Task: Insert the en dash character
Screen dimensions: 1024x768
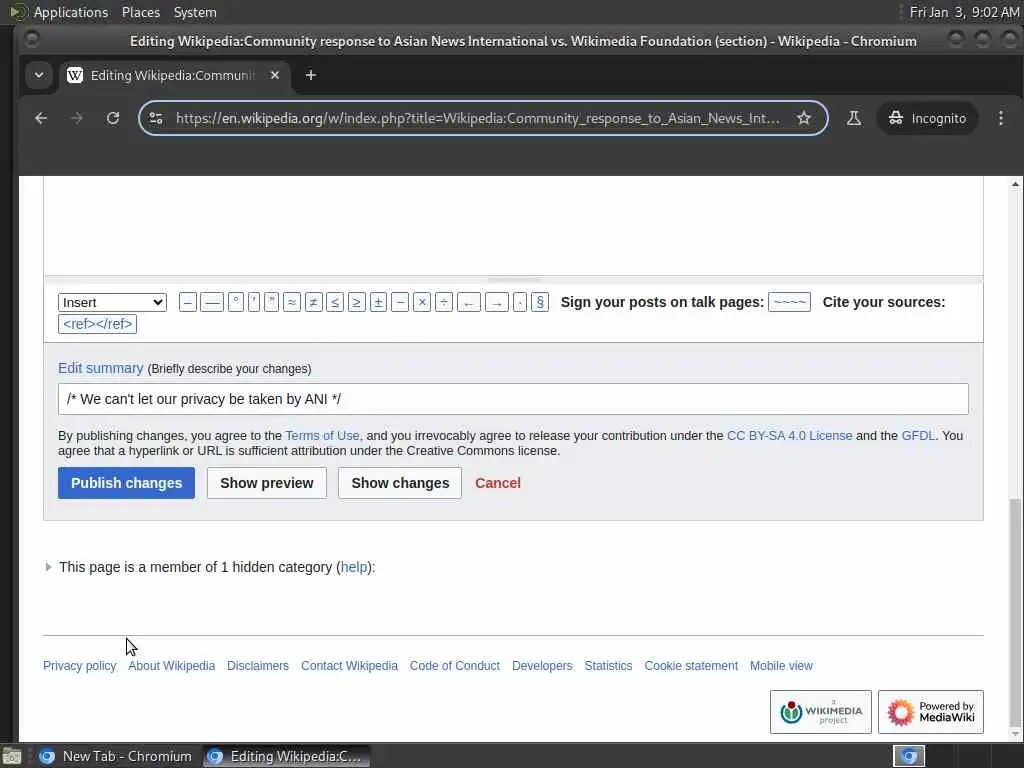Action: click(187, 302)
